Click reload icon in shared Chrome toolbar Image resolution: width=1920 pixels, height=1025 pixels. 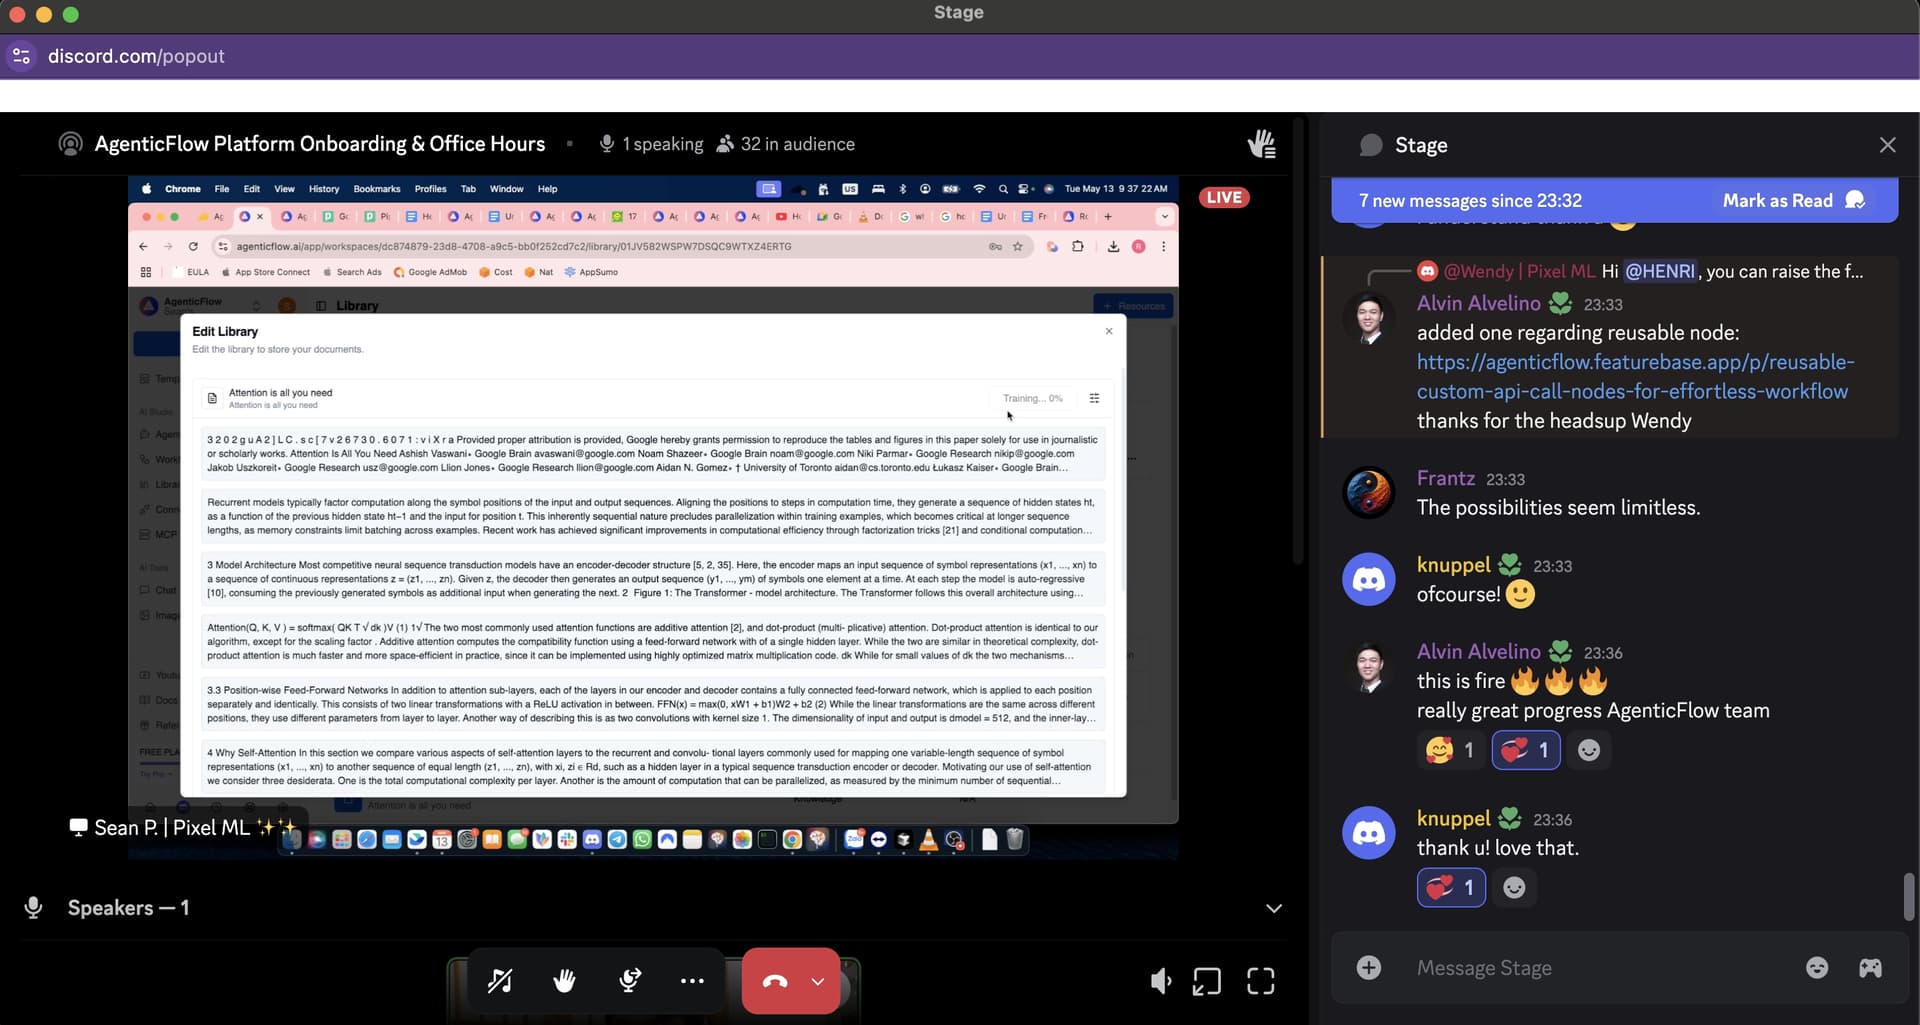(x=193, y=246)
